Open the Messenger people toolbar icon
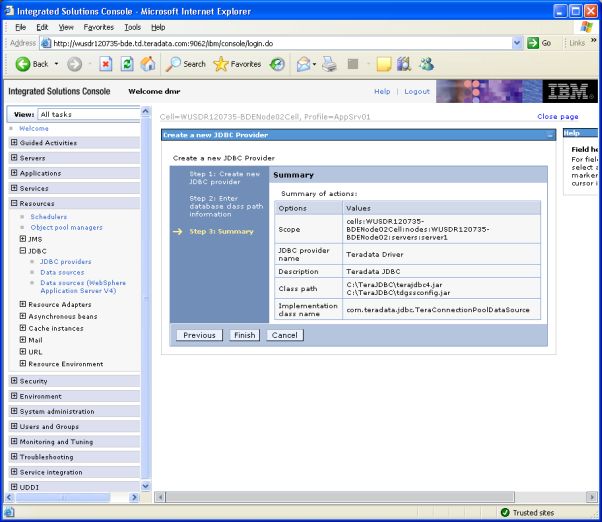The image size is (602, 522). click(426, 64)
